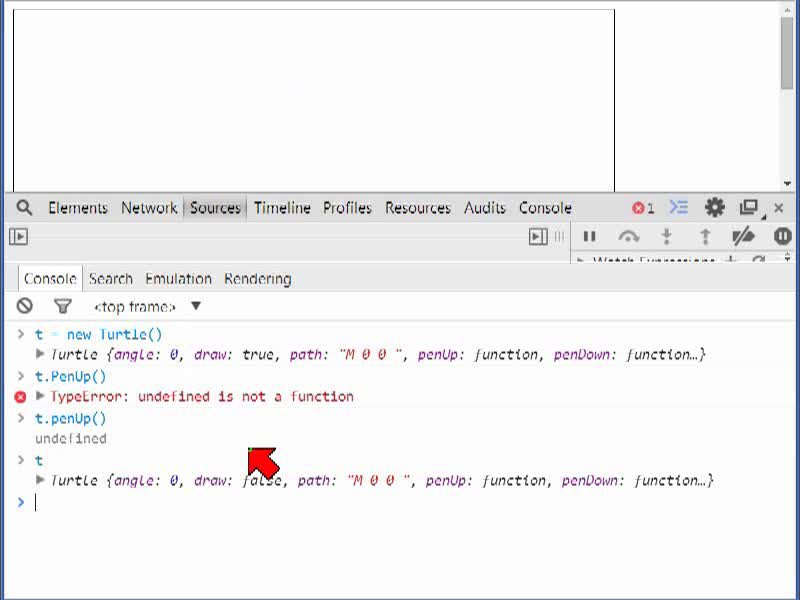Viewport: 800px width, 600px height.
Task: Click the Sources sidebar scroll arrow at right
Action: 787,259
